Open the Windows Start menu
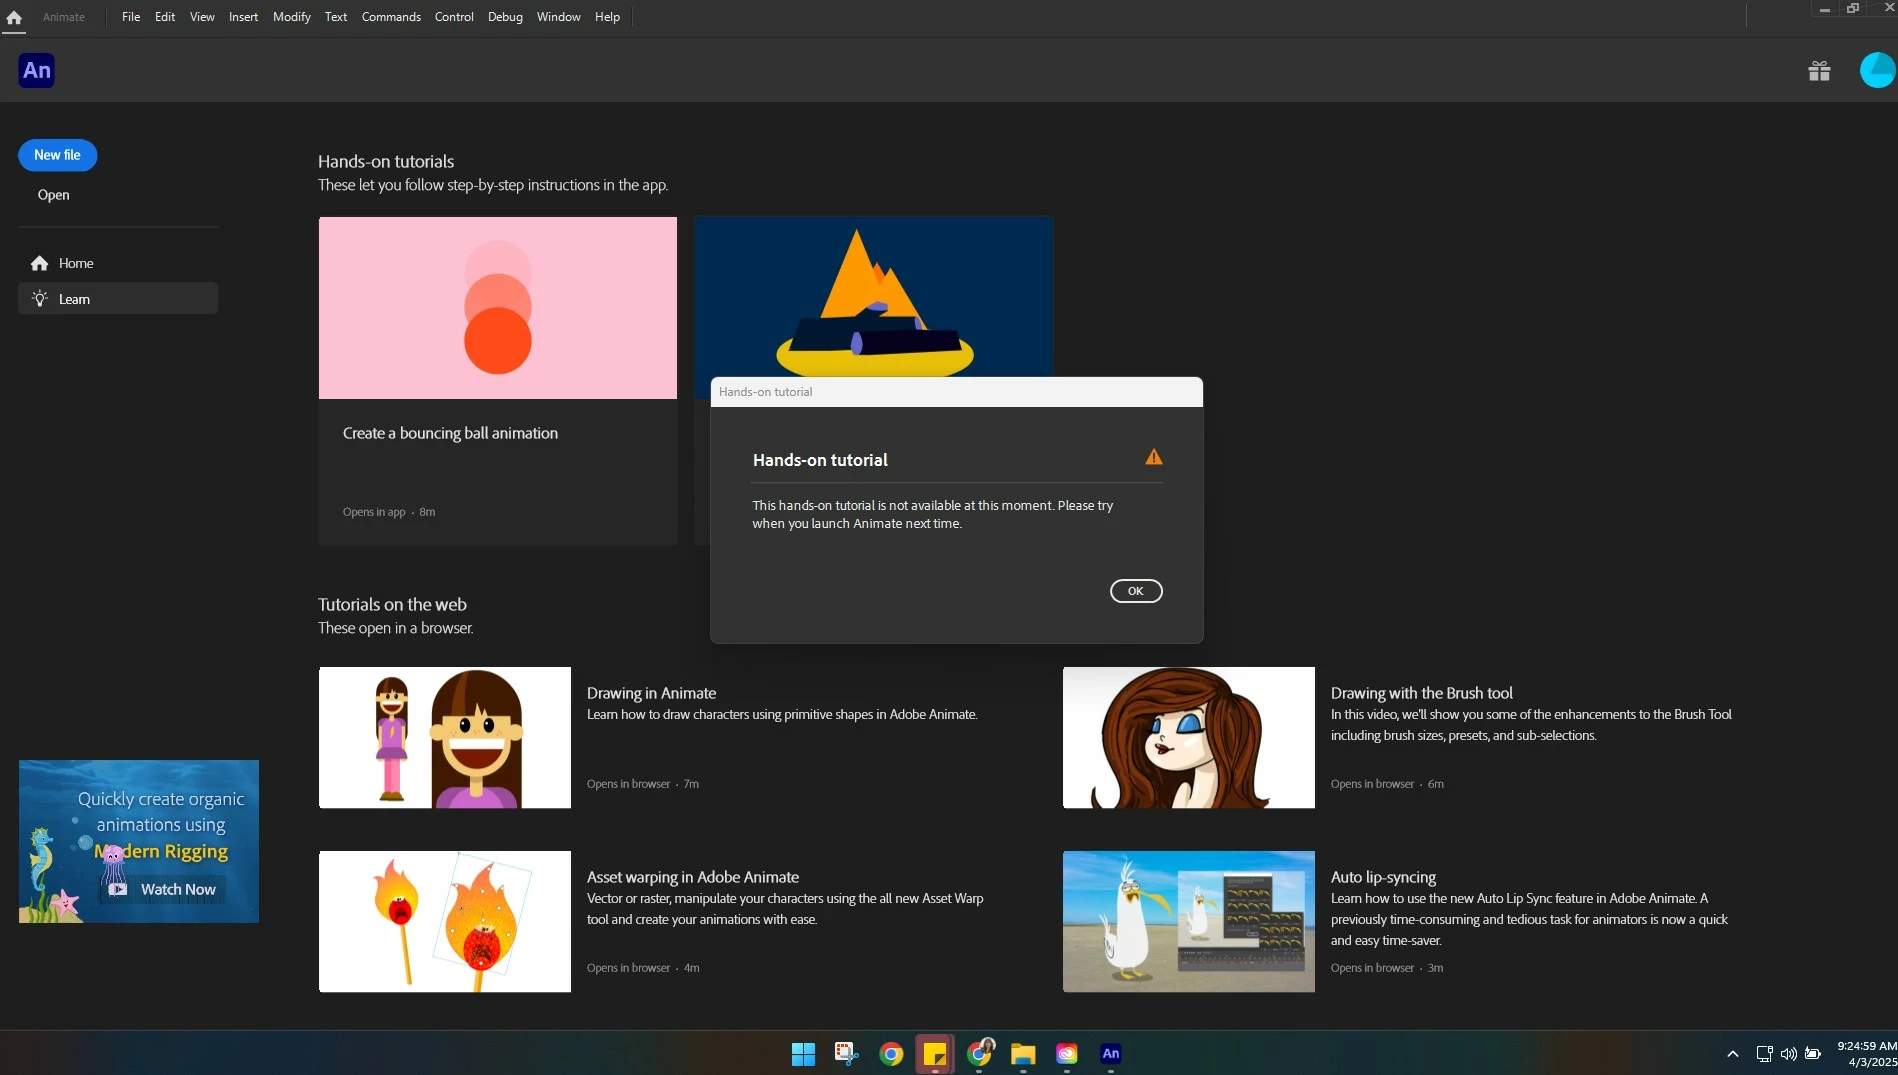This screenshot has height=1075, width=1898. click(x=803, y=1054)
